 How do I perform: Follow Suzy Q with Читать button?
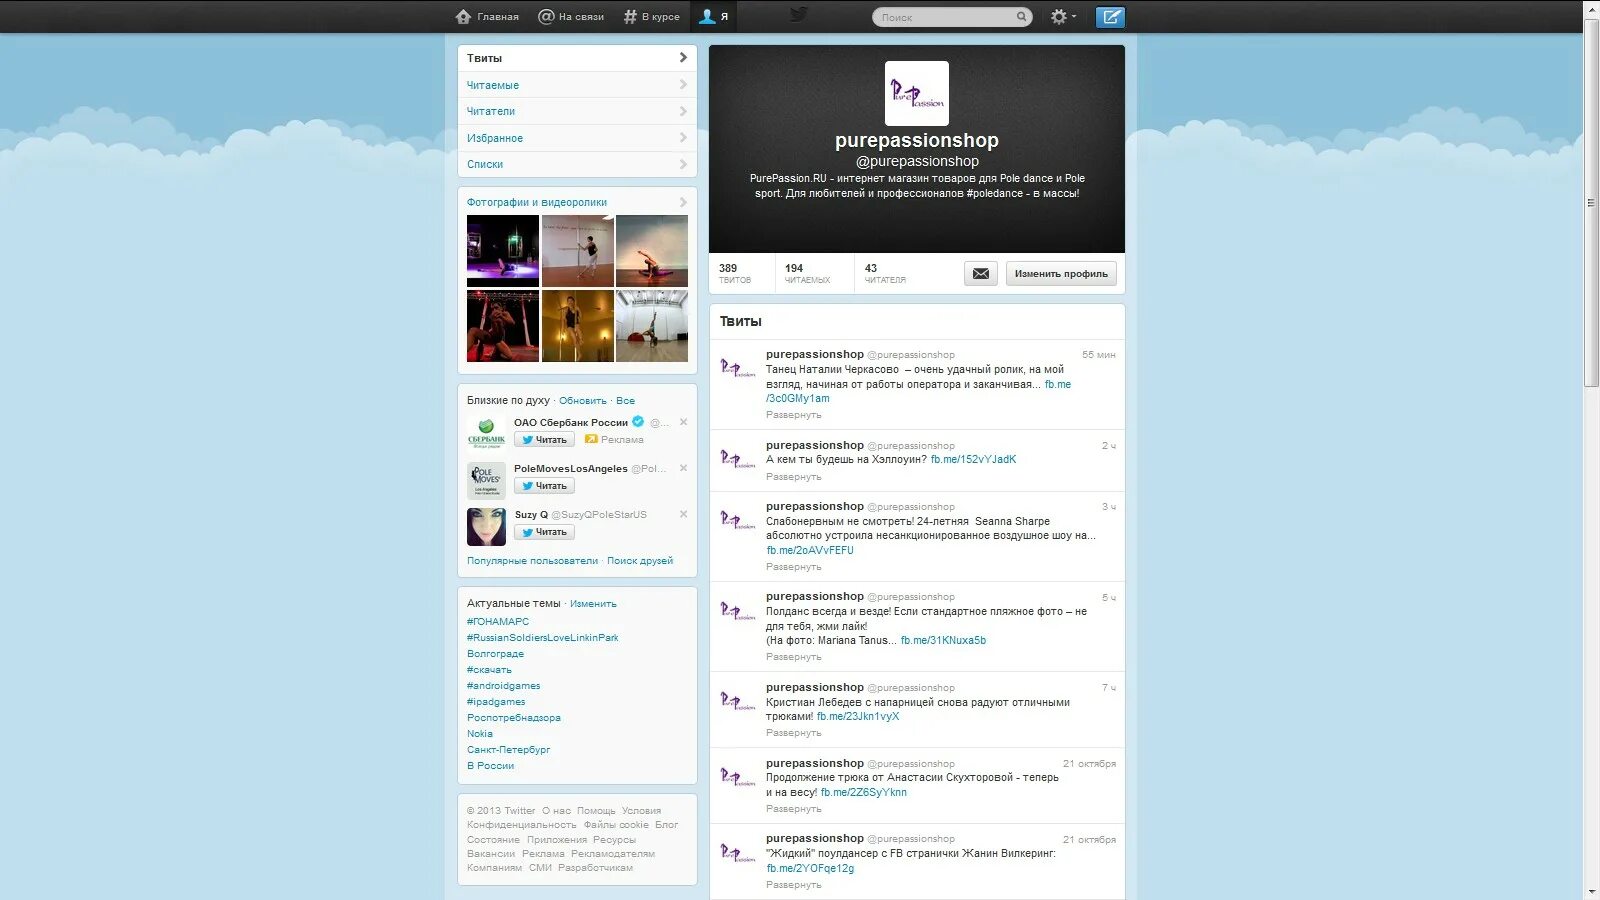(544, 532)
